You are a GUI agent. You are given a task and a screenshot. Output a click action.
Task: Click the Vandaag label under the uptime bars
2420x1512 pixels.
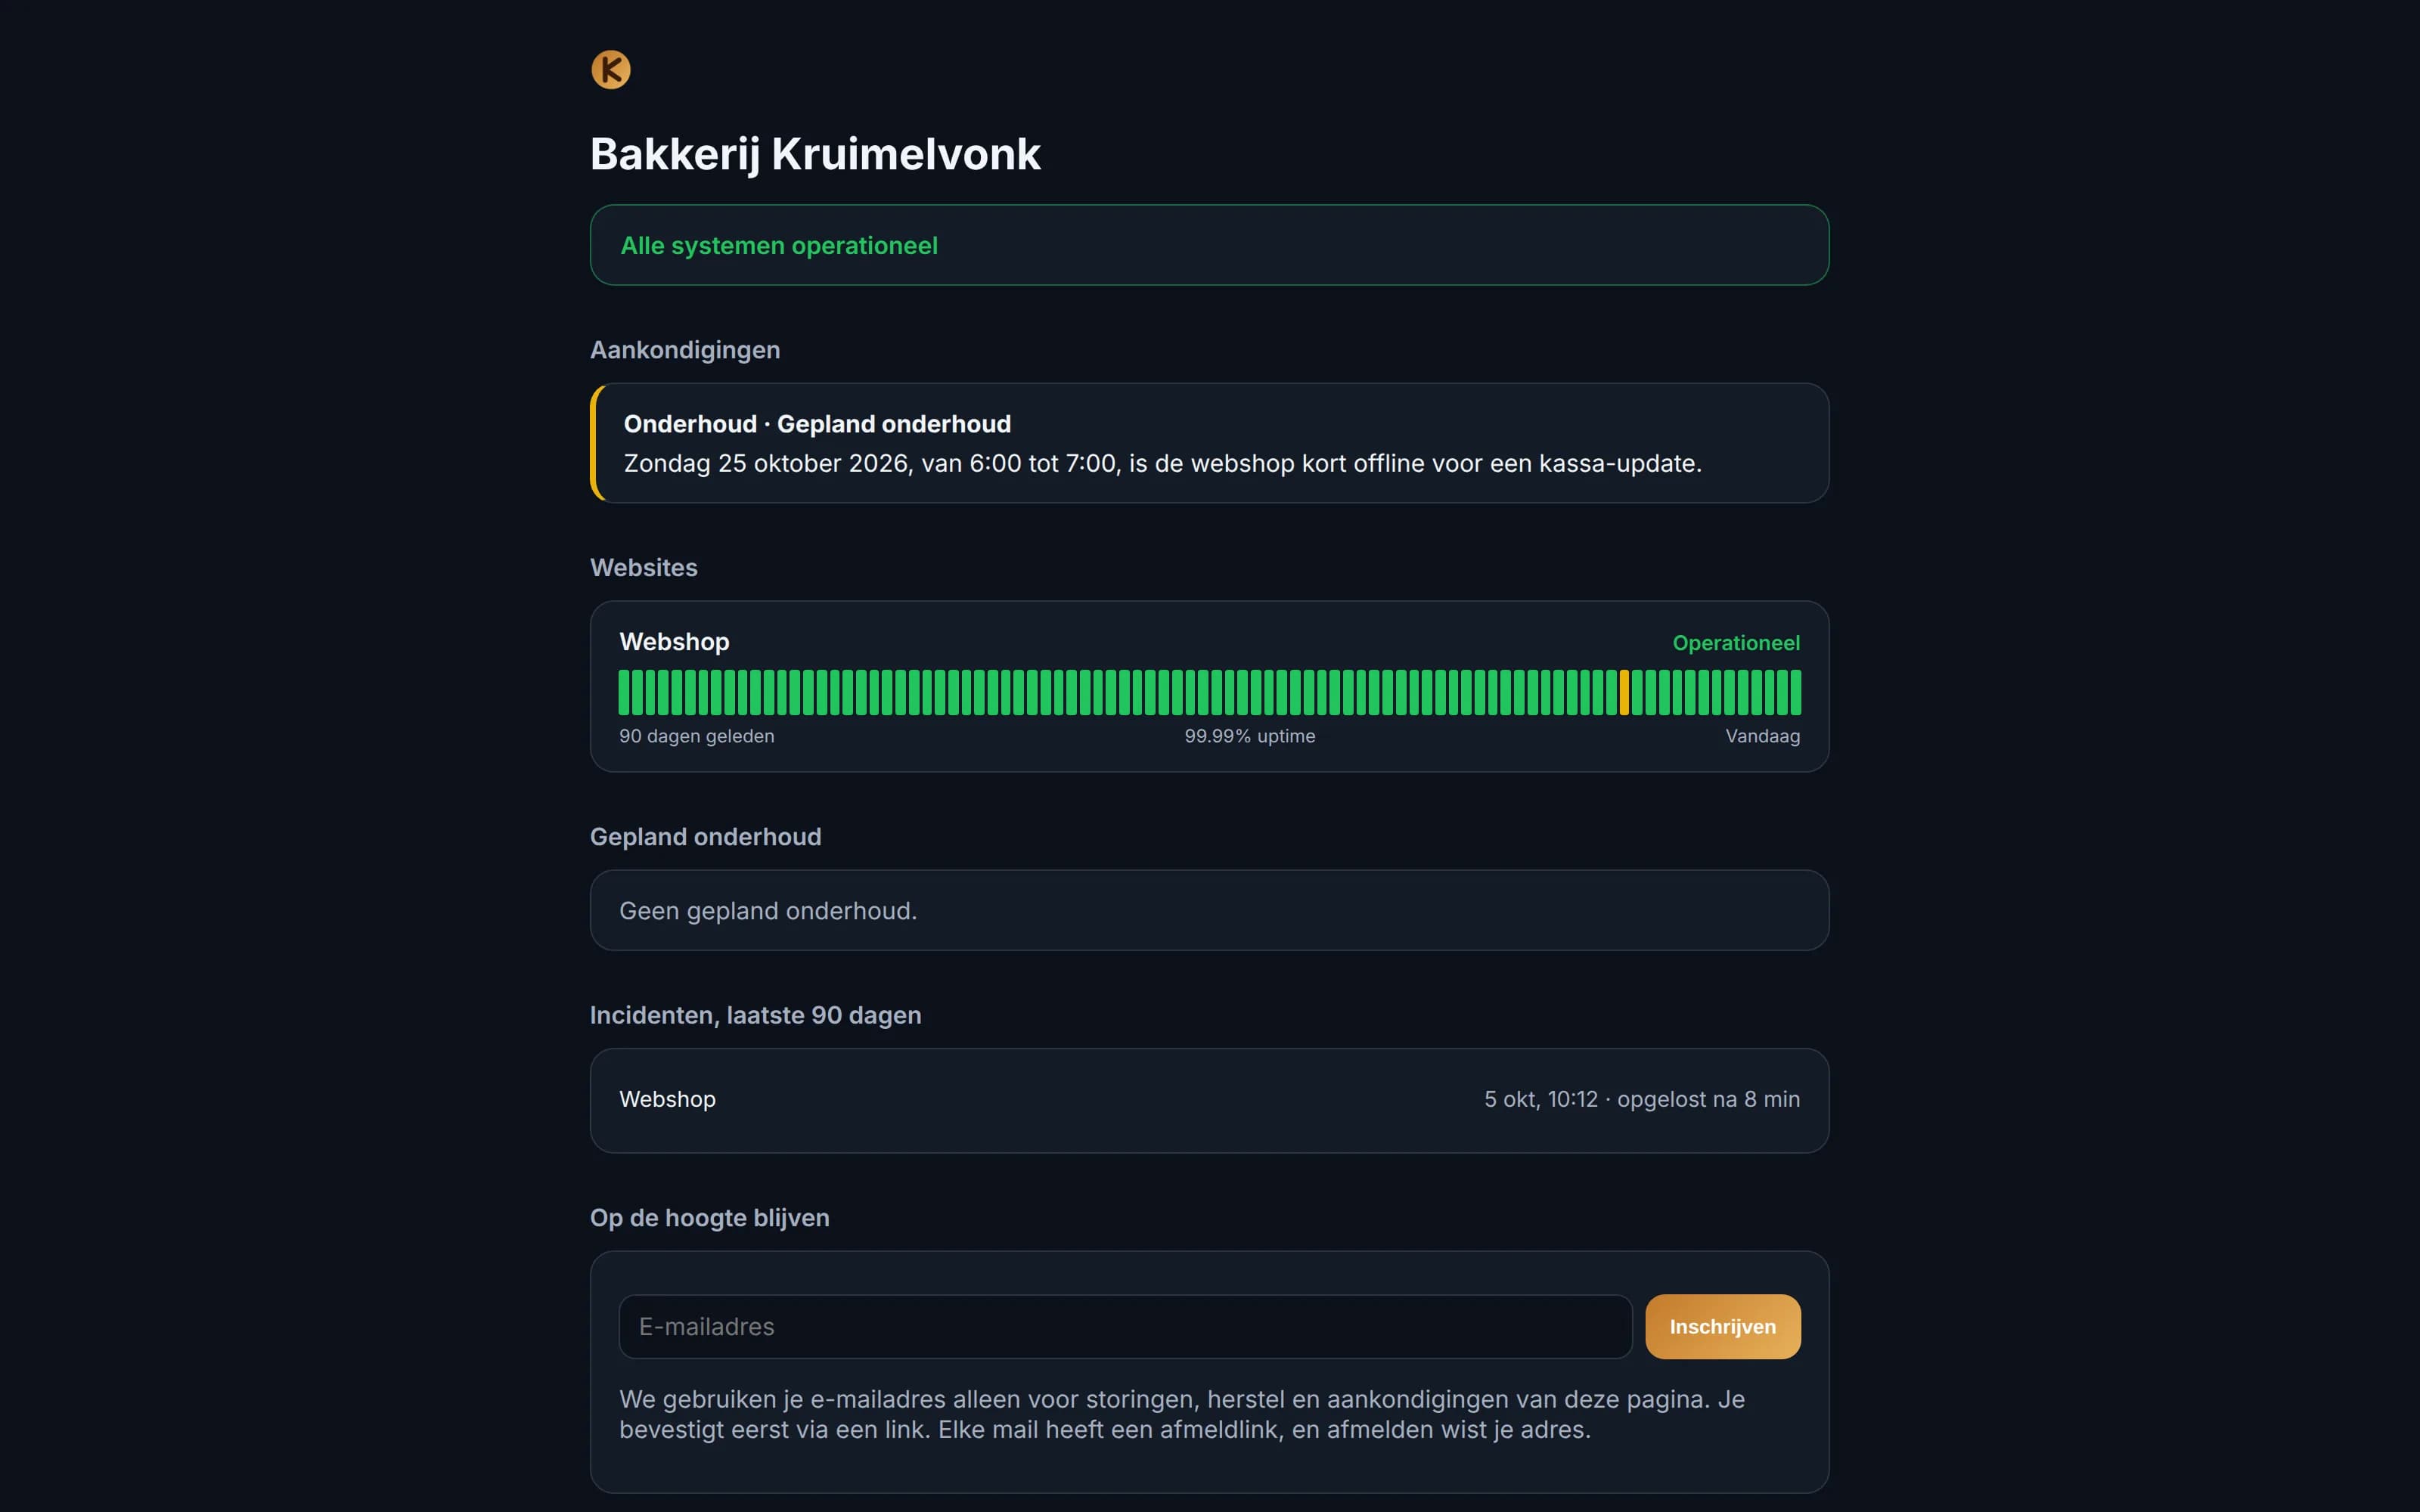1762,736
